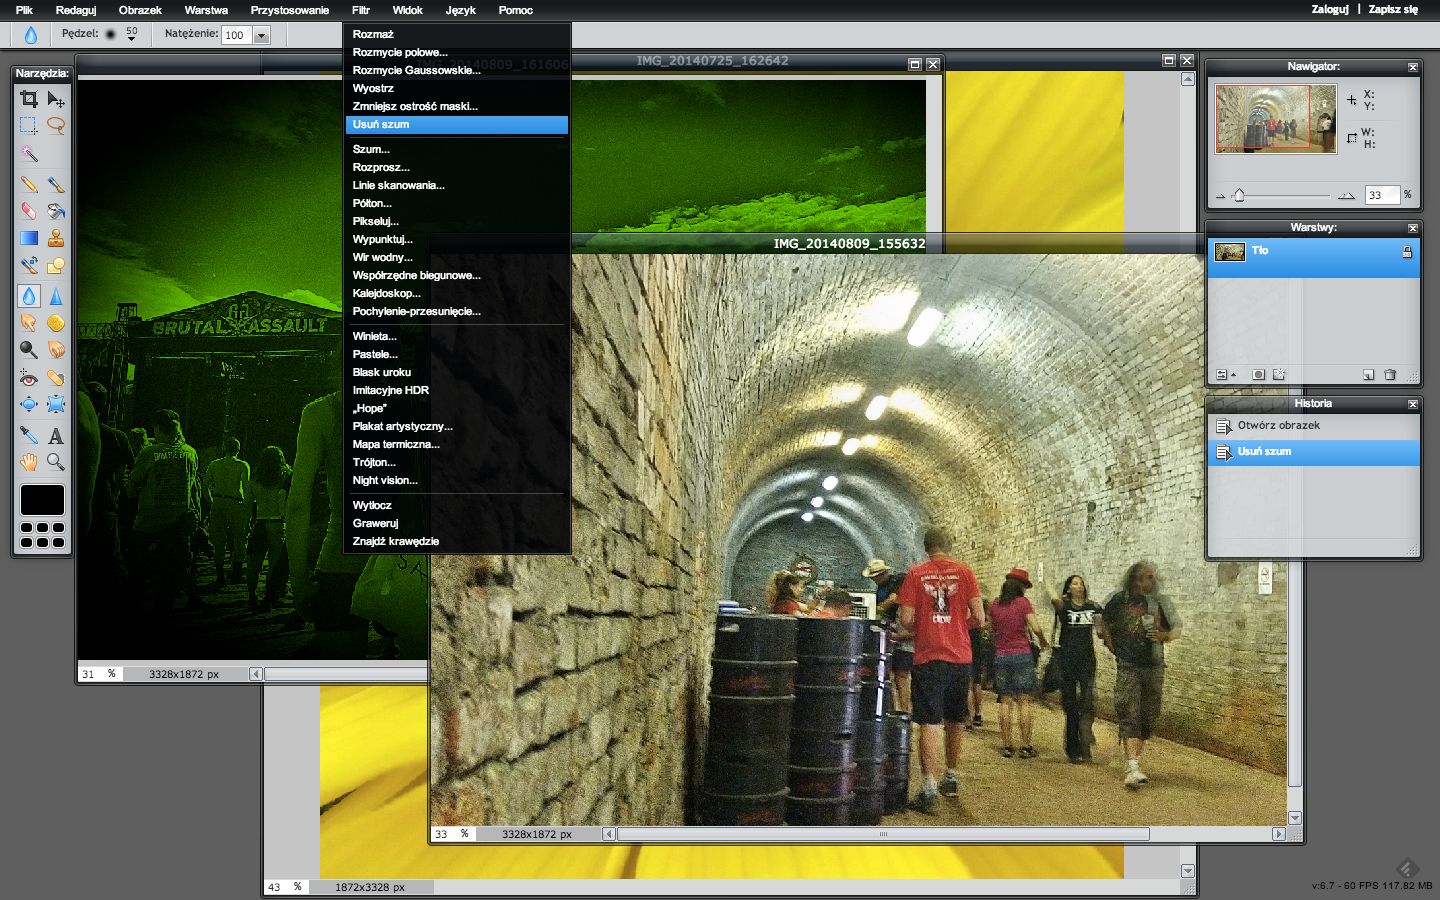The height and width of the screenshot is (900, 1440).
Task: Select the Brush tool
Action: click(56, 184)
